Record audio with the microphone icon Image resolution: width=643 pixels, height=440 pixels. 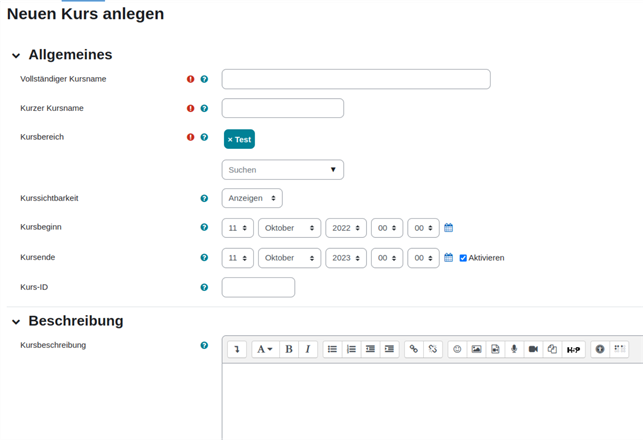(514, 349)
